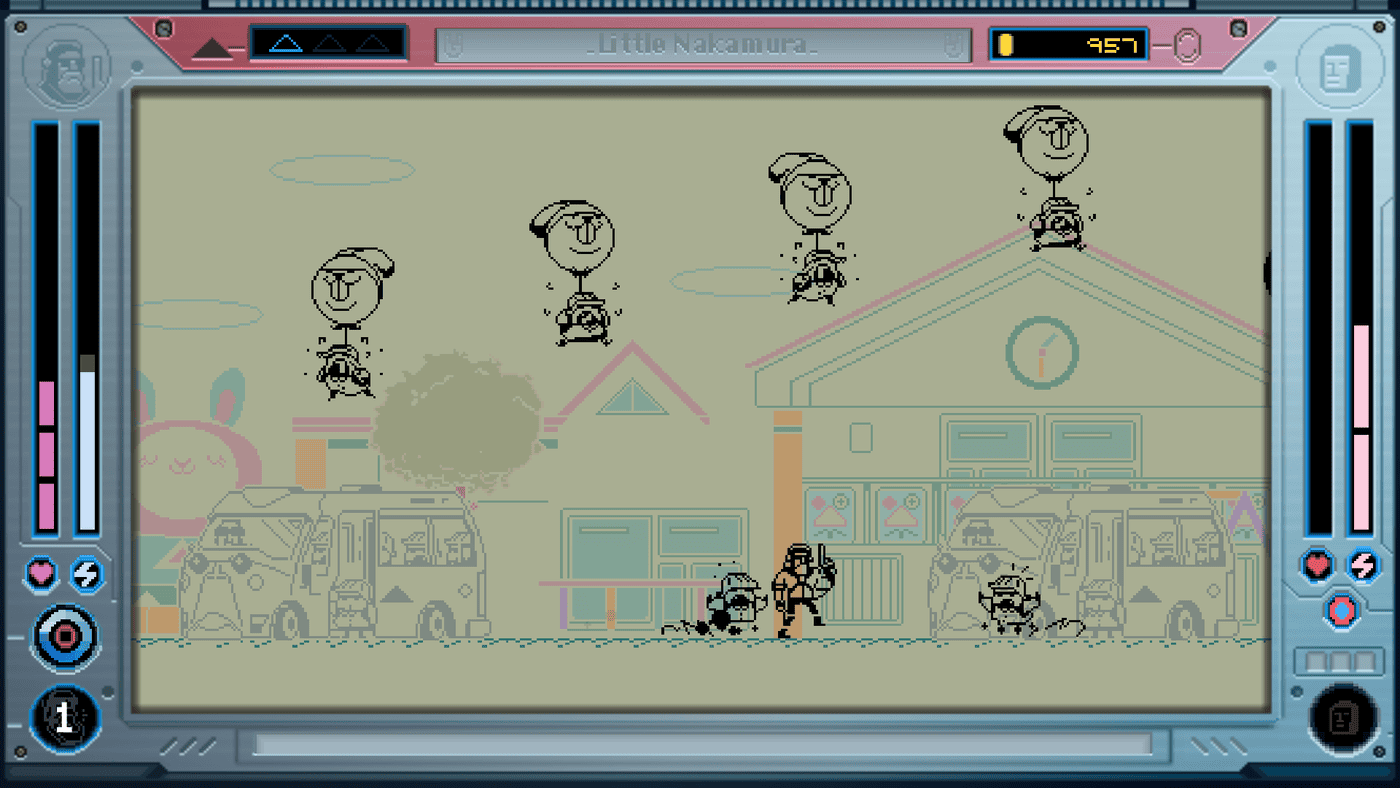Viewport: 1400px width, 788px height.
Task: Click the left panel heart icon
Action: point(41,573)
